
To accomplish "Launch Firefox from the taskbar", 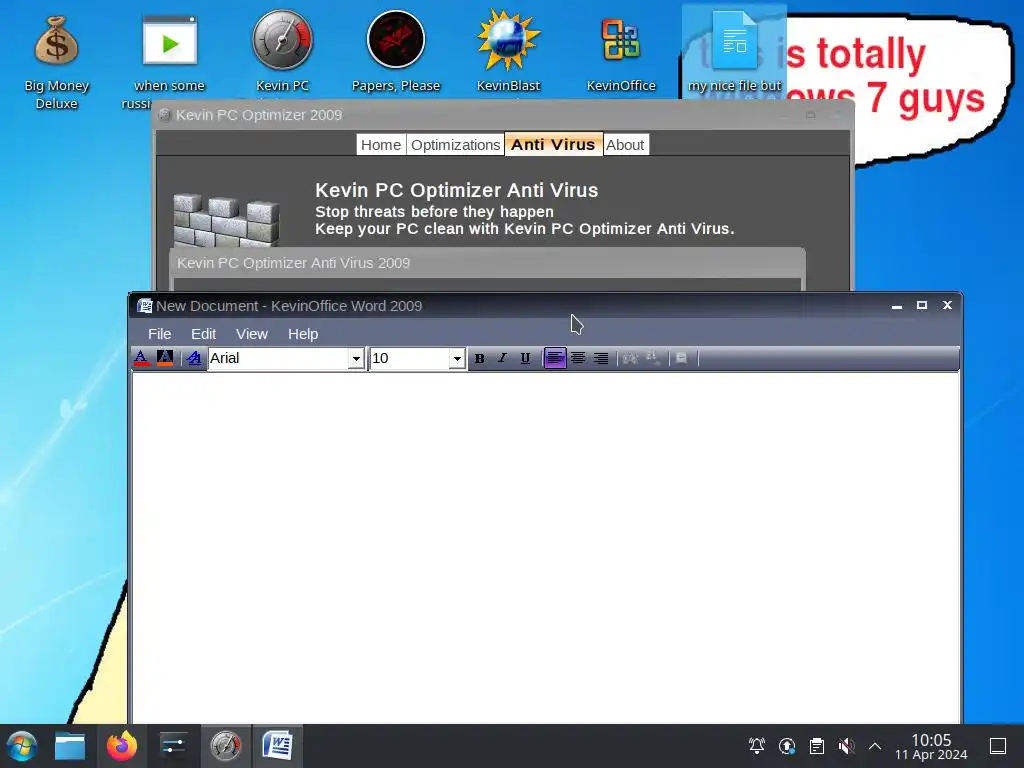I will pyautogui.click(x=122, y=746).
